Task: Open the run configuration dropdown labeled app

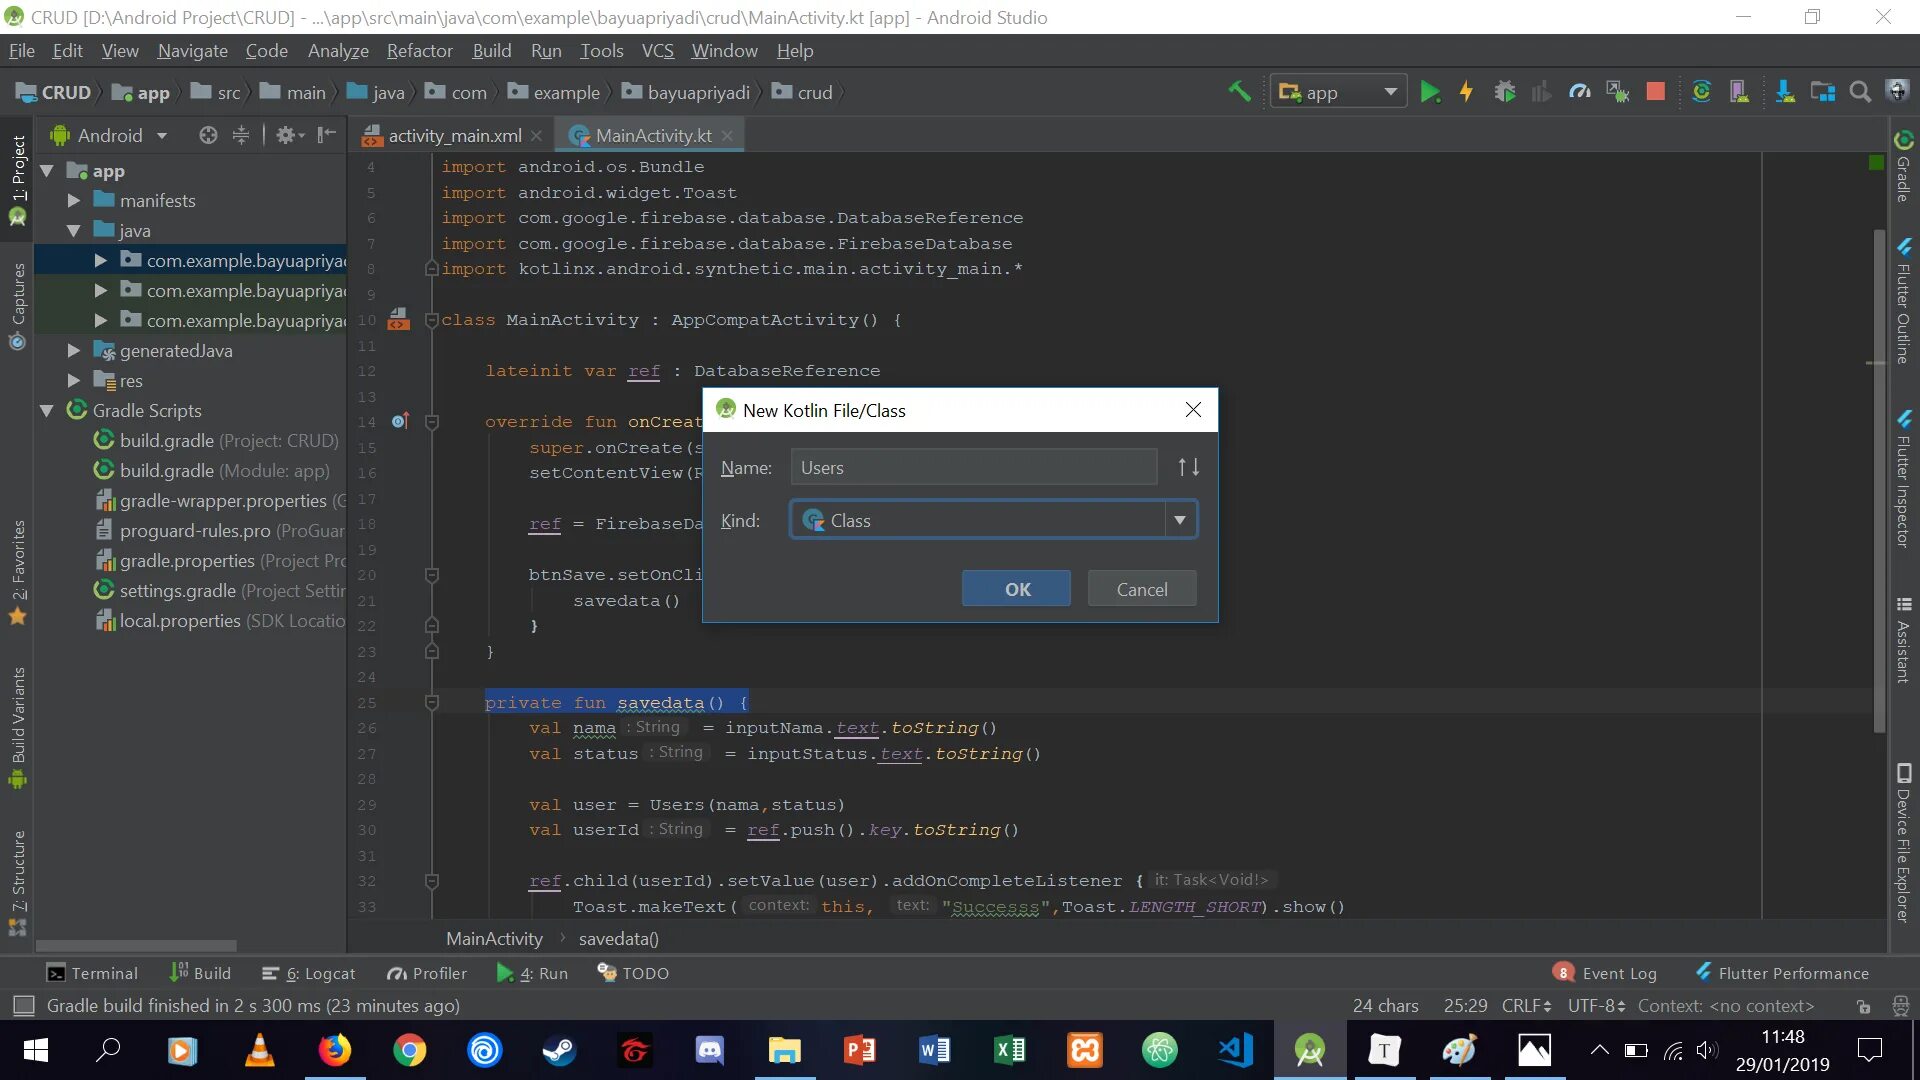Action: [x=1338, y=91]
